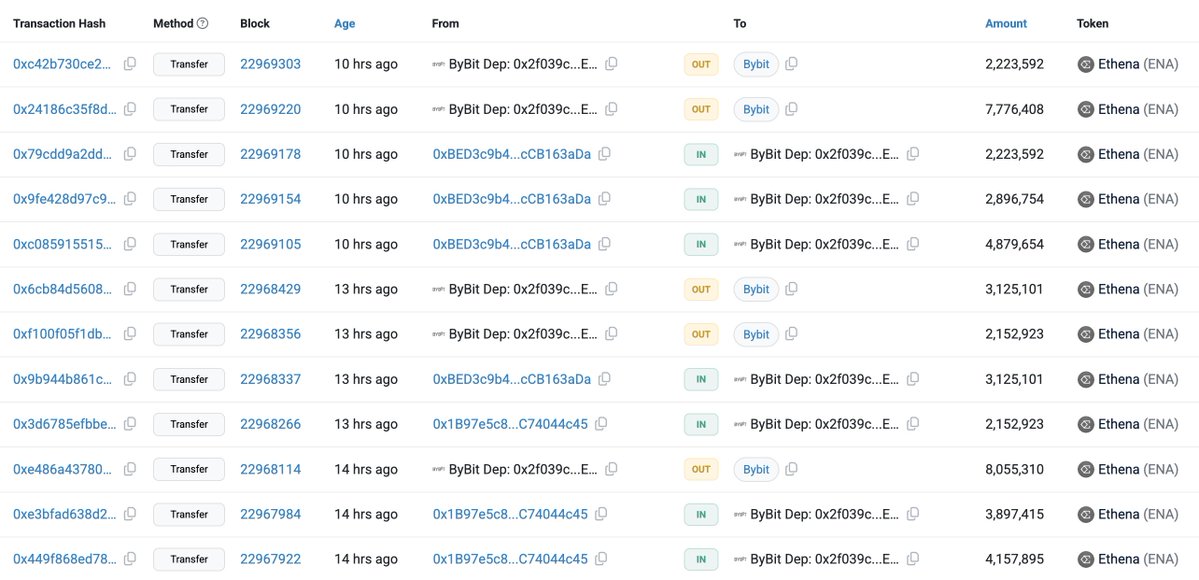Copy transaction hash 0x24186c35f8d
This screenshot has height=580, width=1199.
click(x=130, y=109)
